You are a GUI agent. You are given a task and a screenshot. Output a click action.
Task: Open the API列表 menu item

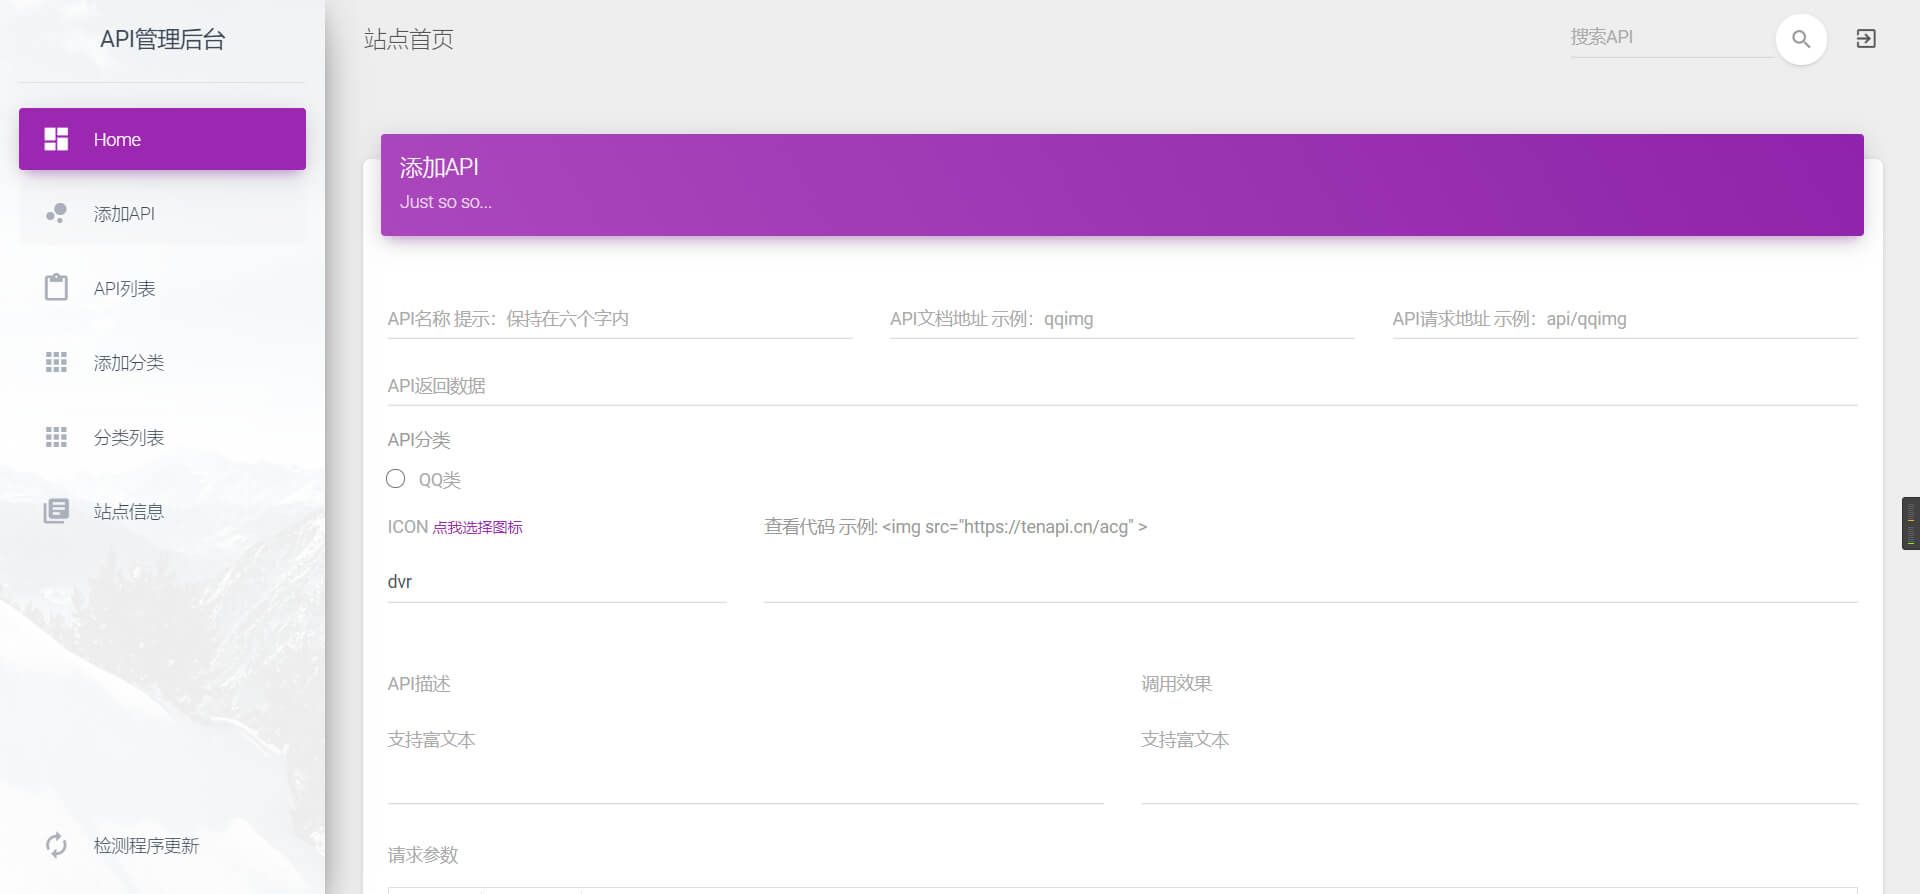124,288
